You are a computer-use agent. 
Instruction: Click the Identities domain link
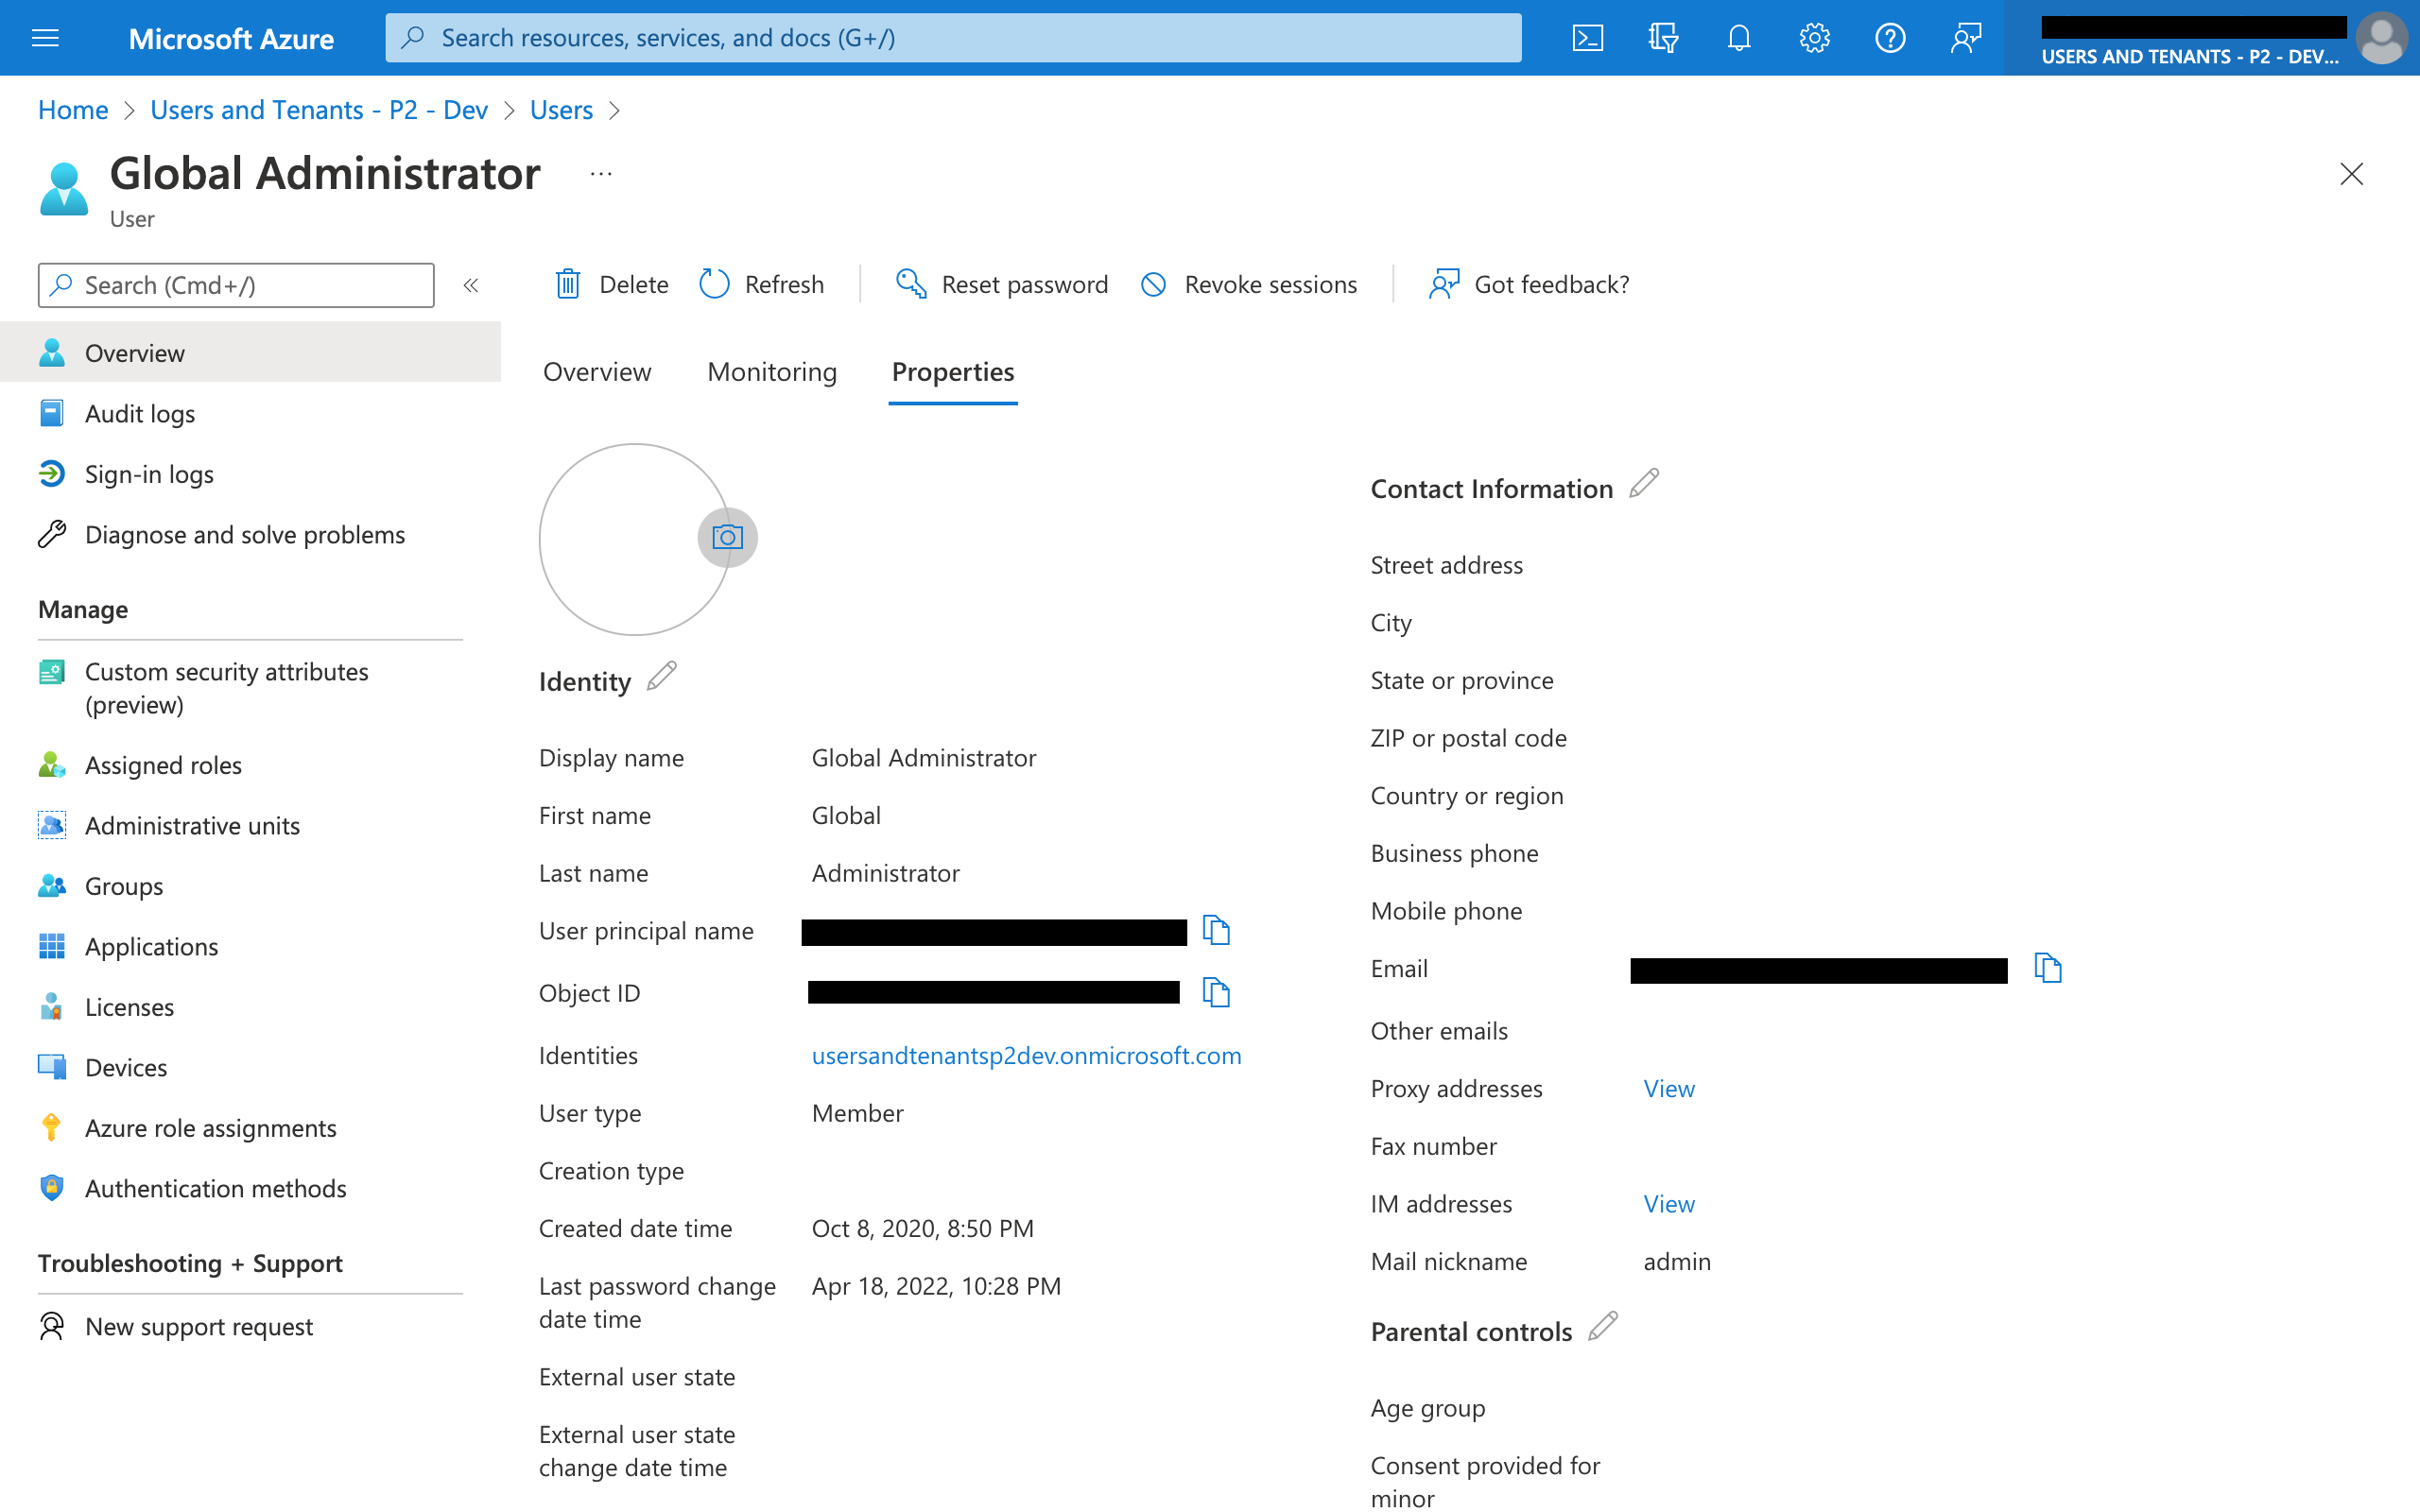[1027, 1054]
